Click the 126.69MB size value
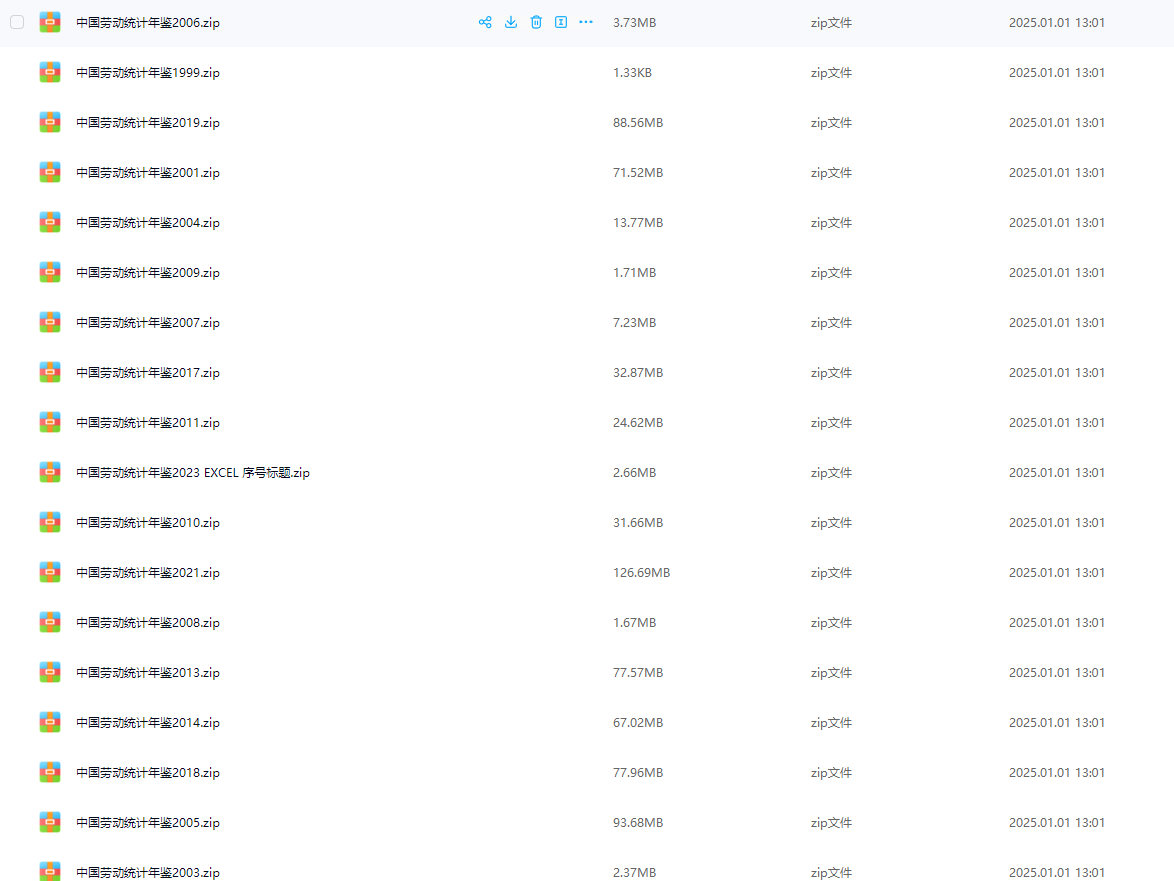 point(642,573)
